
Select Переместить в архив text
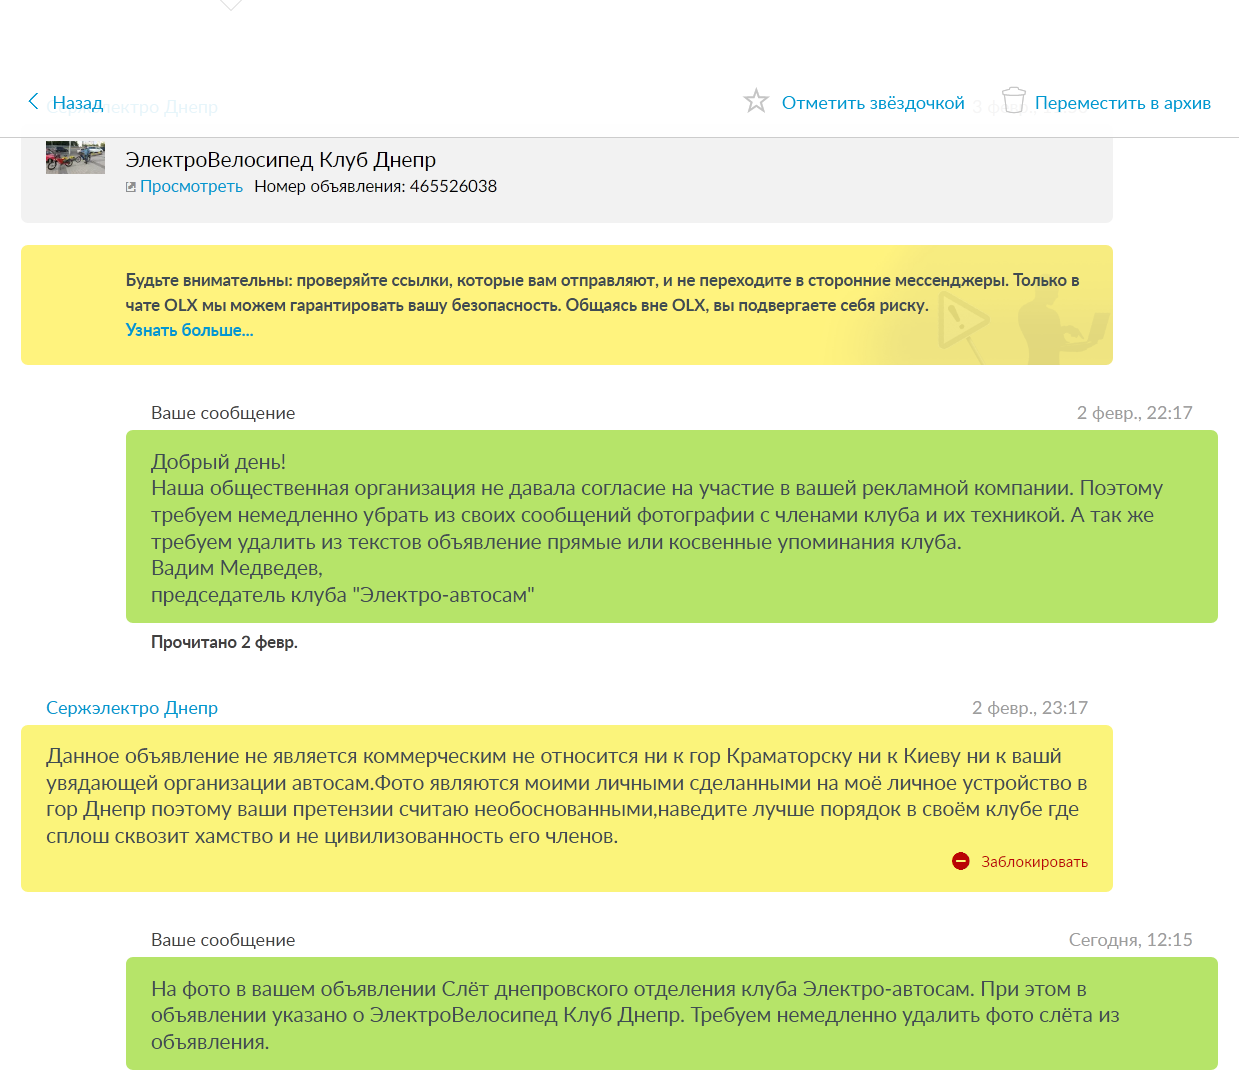click(1122, 103)
